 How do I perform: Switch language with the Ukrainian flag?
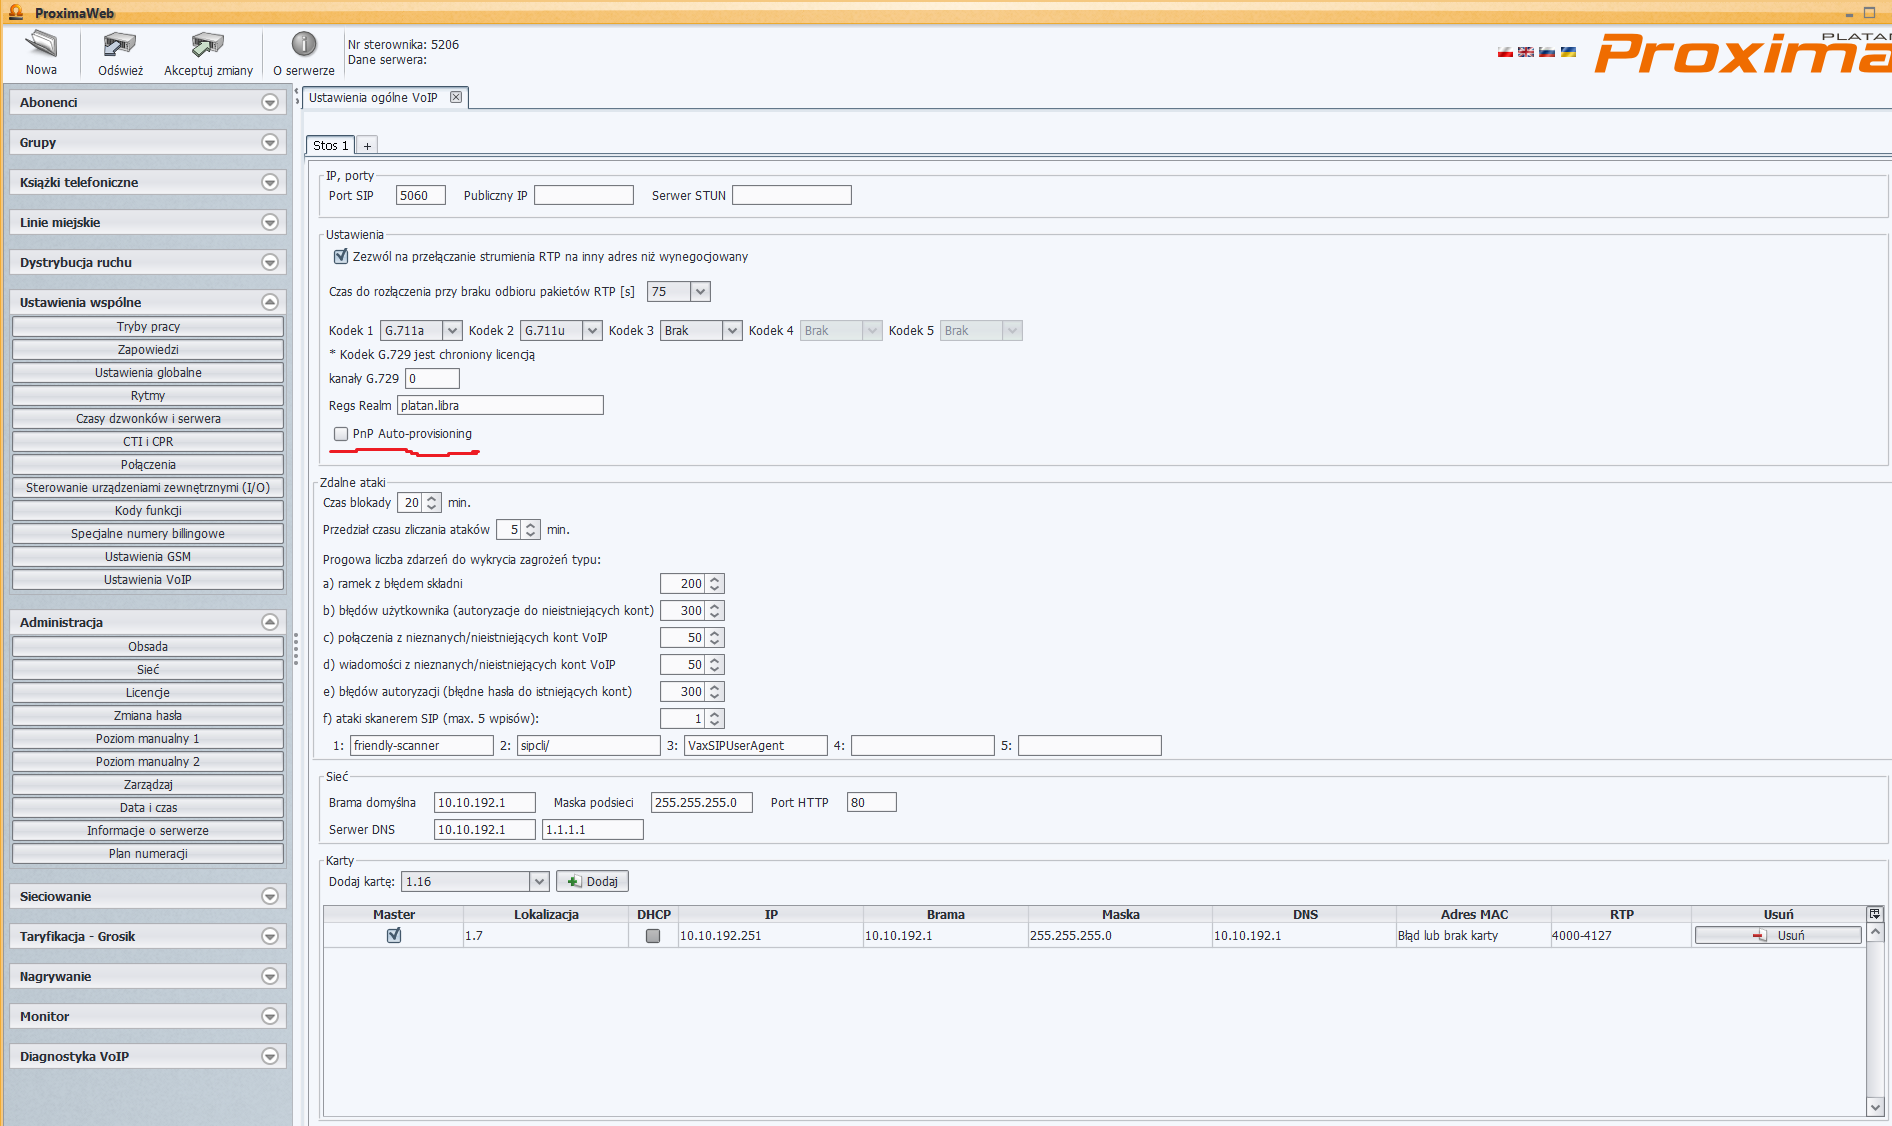(x=1568, y=52)
